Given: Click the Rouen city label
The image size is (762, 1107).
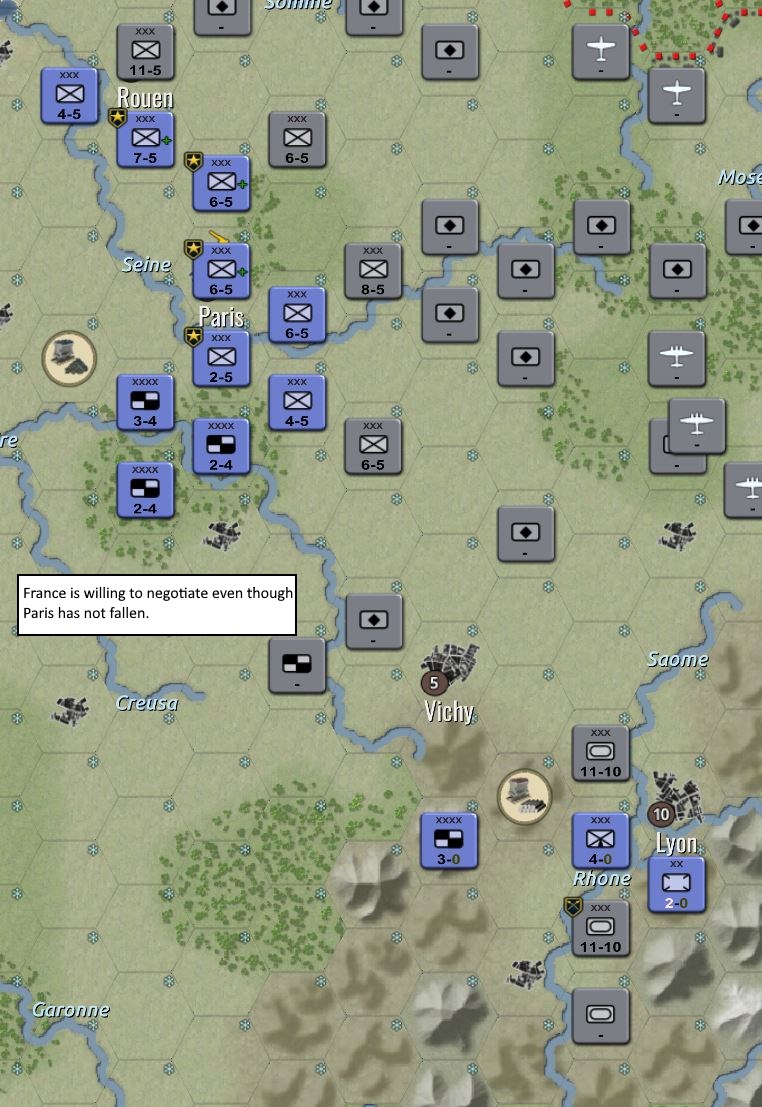Looking at the screenshot, I should [x=145, y=97].
